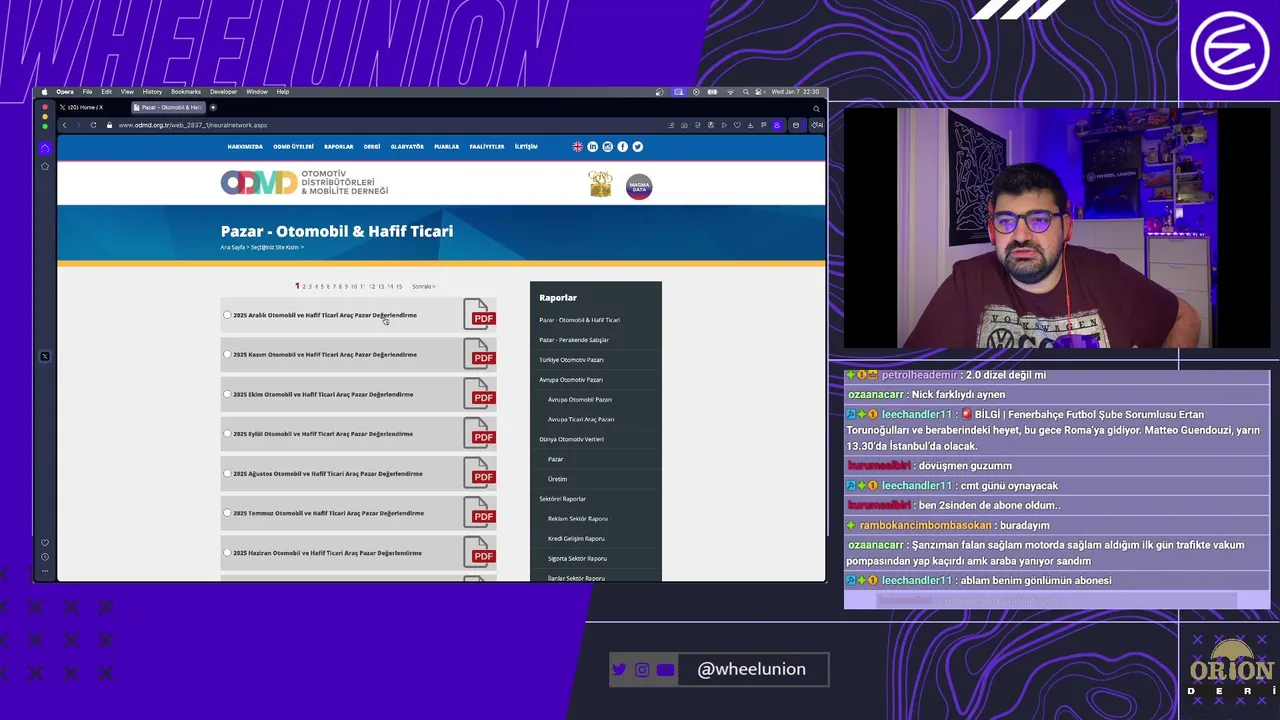Open the Developer menu

[224, 92]
